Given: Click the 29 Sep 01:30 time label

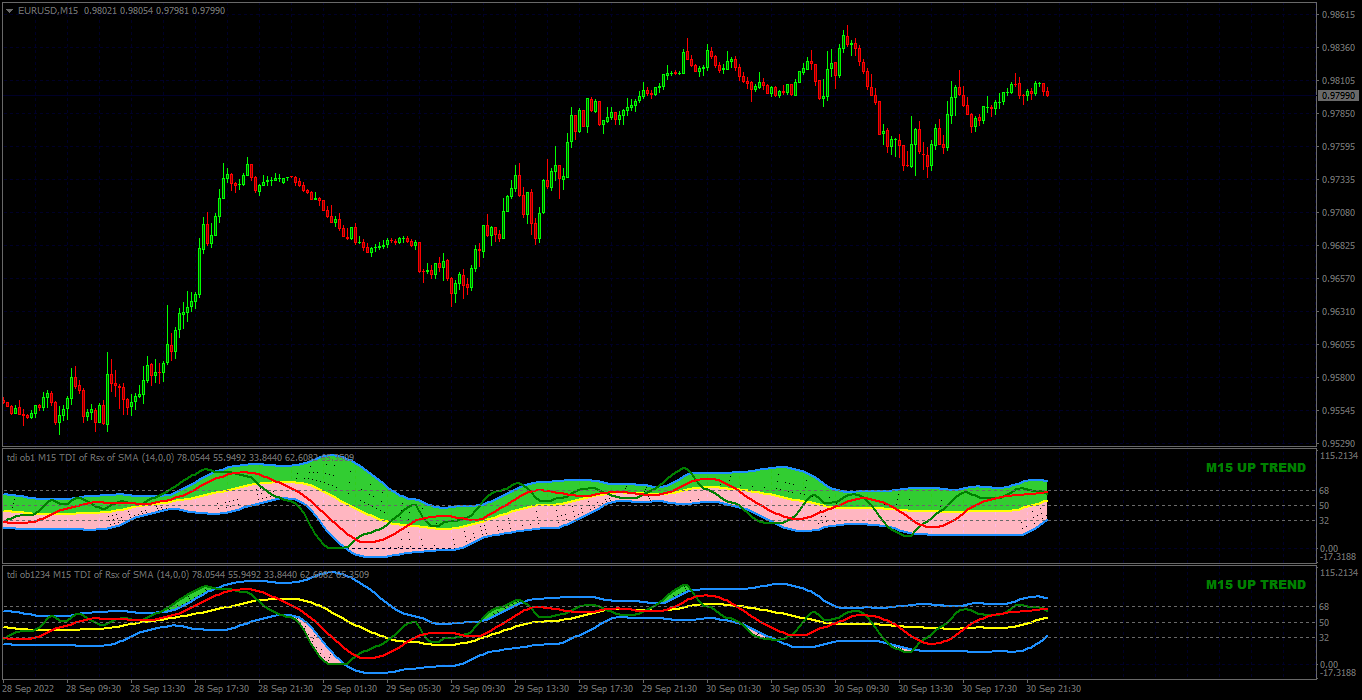Looking at the screenshot, I should click(x=350, y=689).
